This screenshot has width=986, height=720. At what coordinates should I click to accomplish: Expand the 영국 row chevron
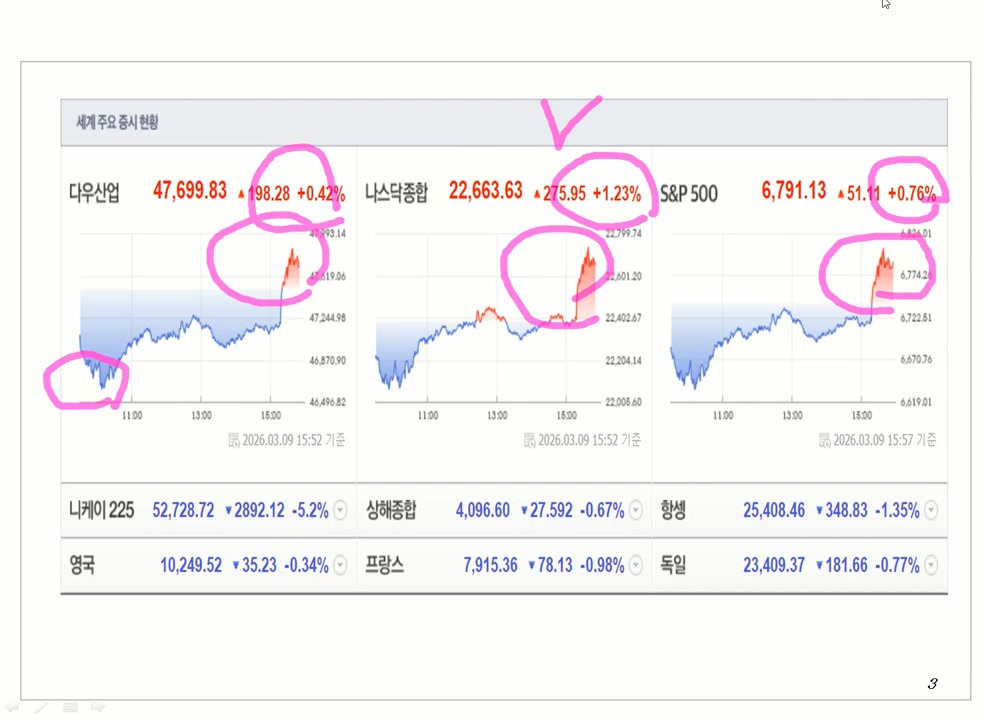tap(340, 565)
